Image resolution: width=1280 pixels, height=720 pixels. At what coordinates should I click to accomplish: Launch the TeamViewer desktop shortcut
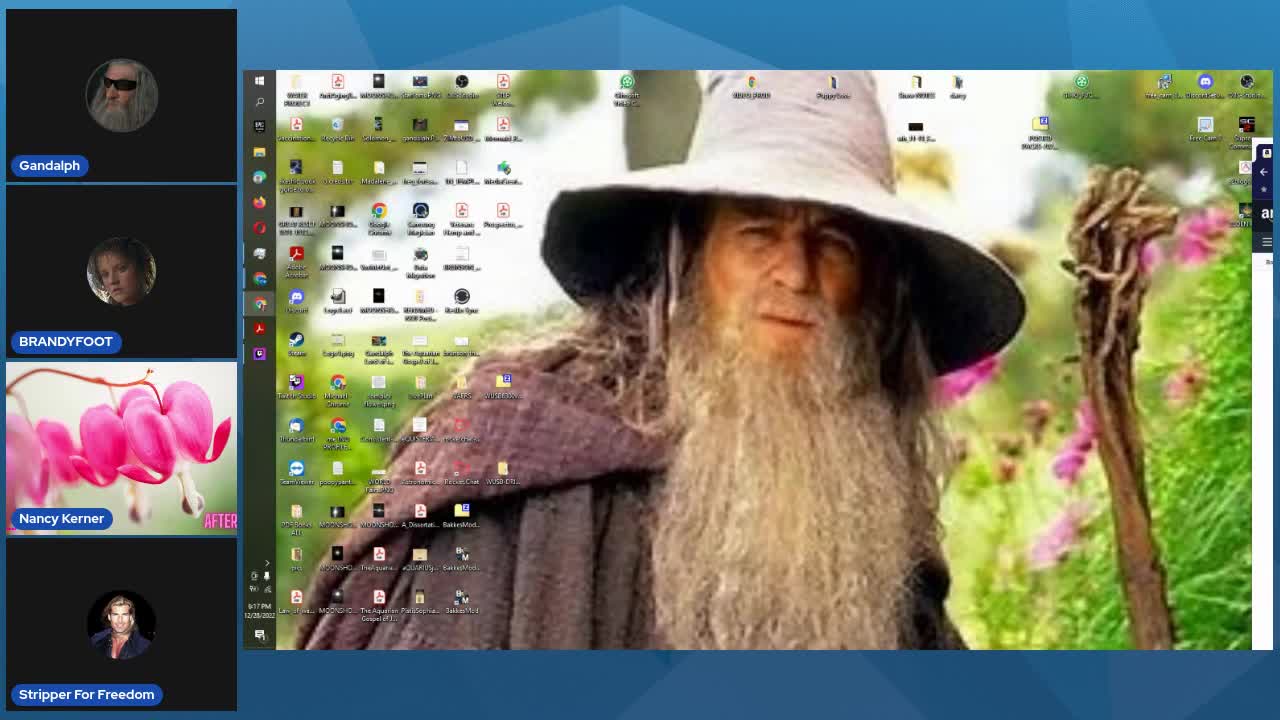click(296, 474)
